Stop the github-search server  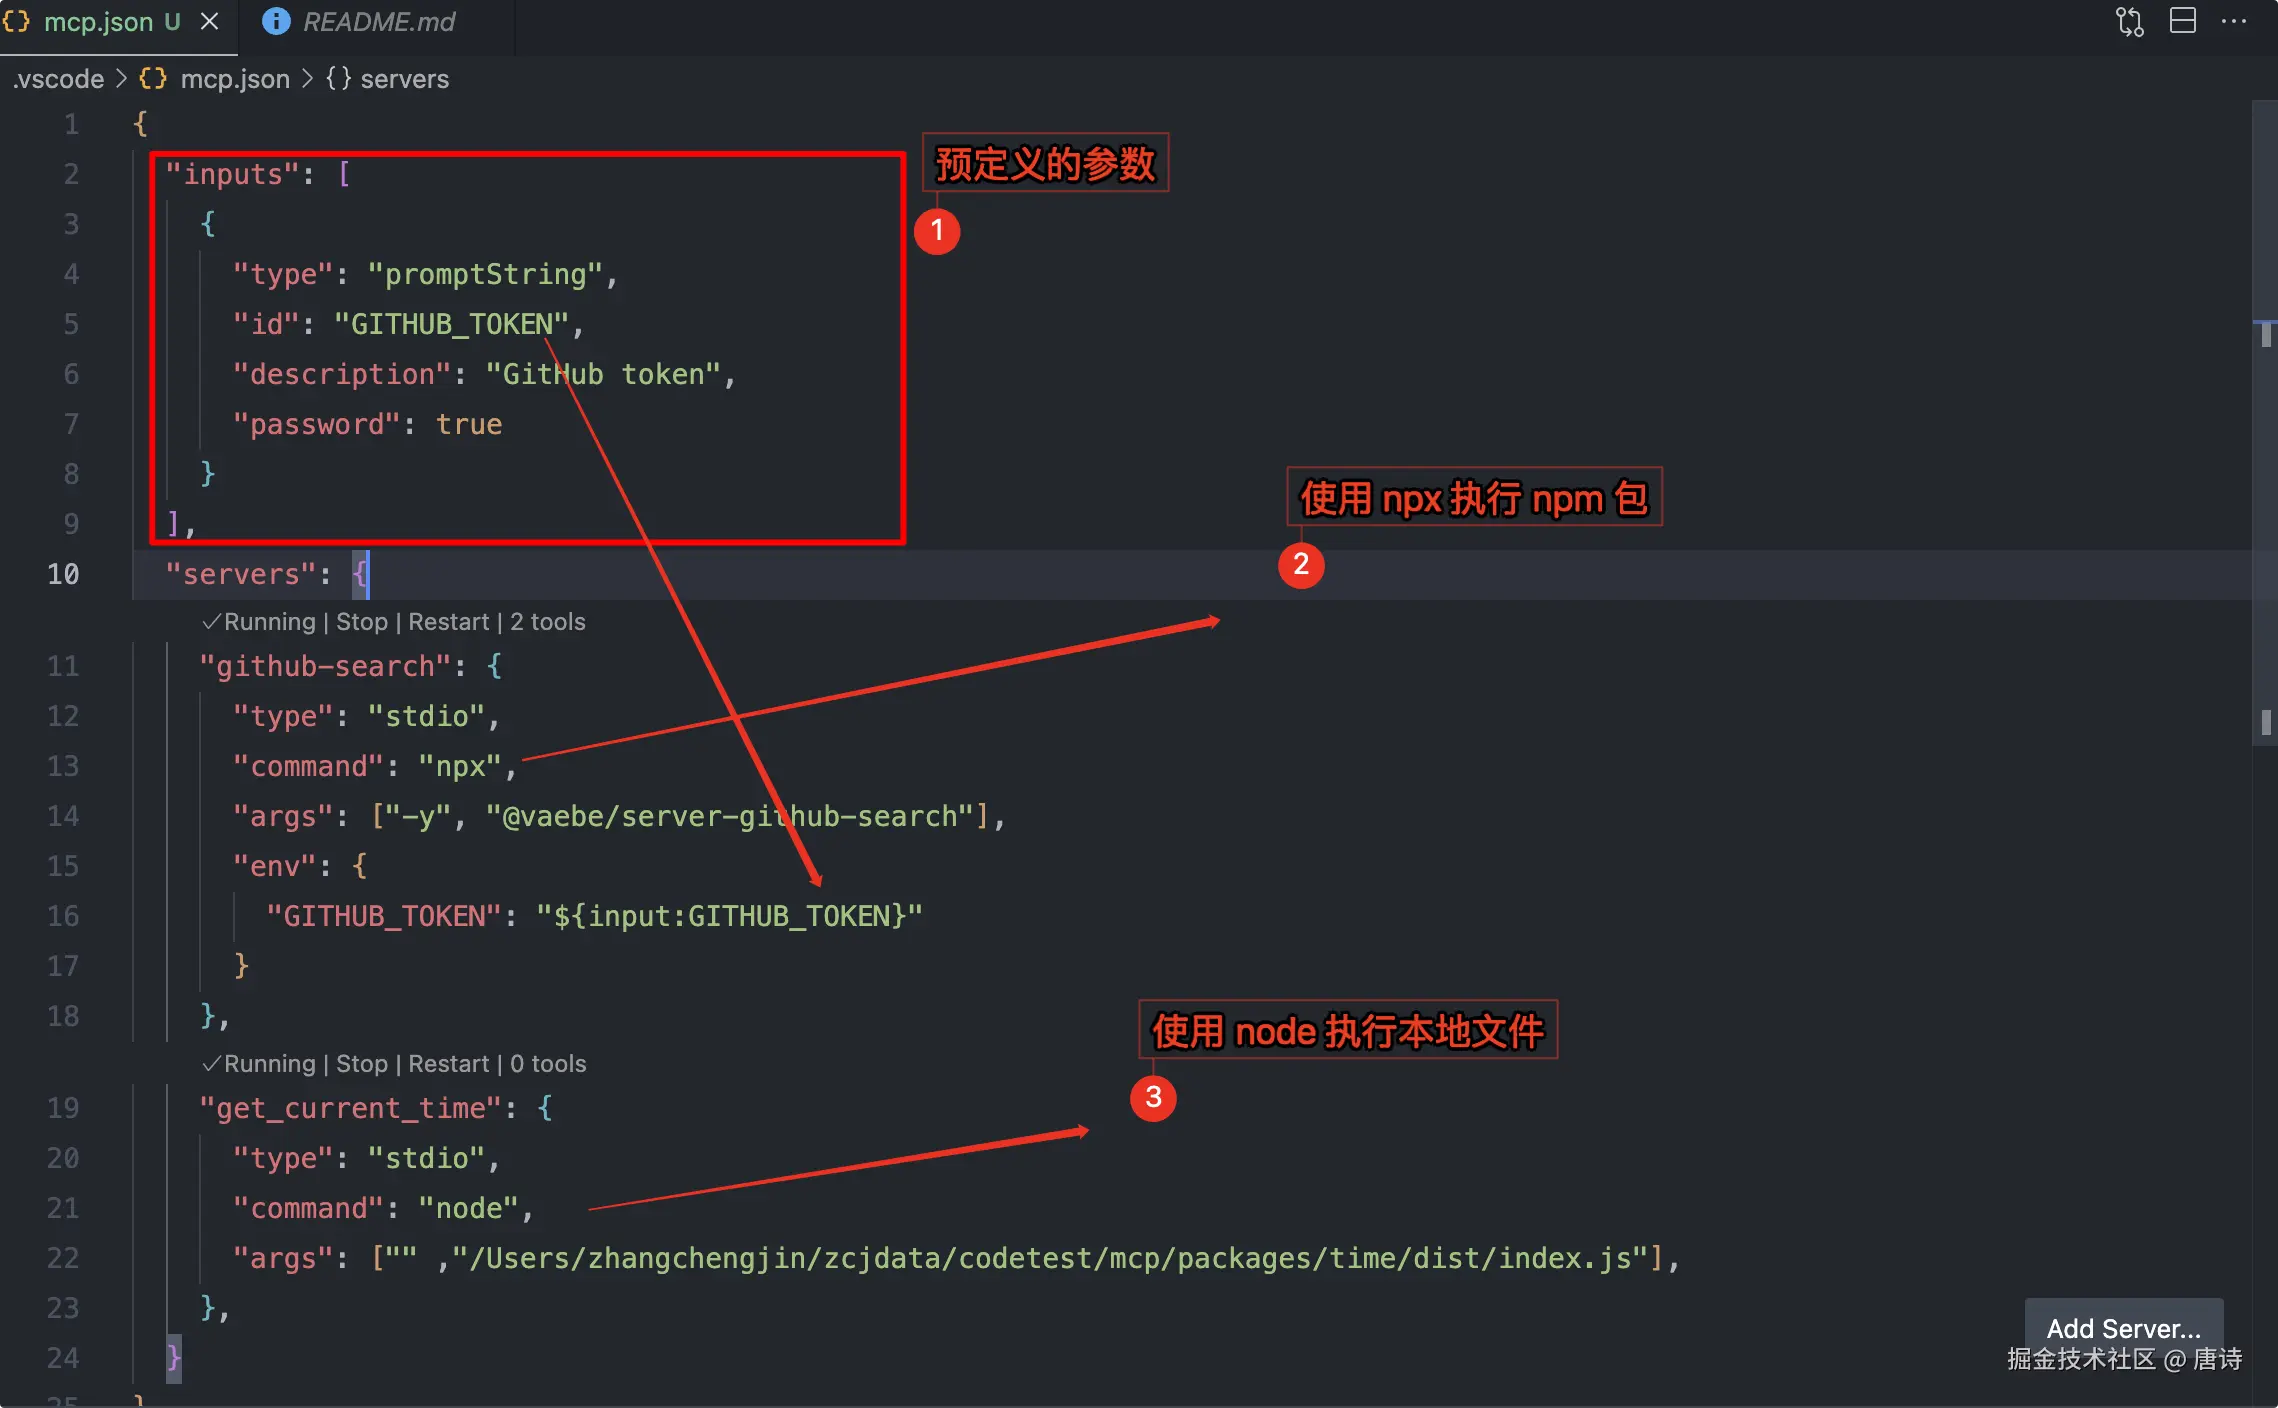tap(361, 622)
